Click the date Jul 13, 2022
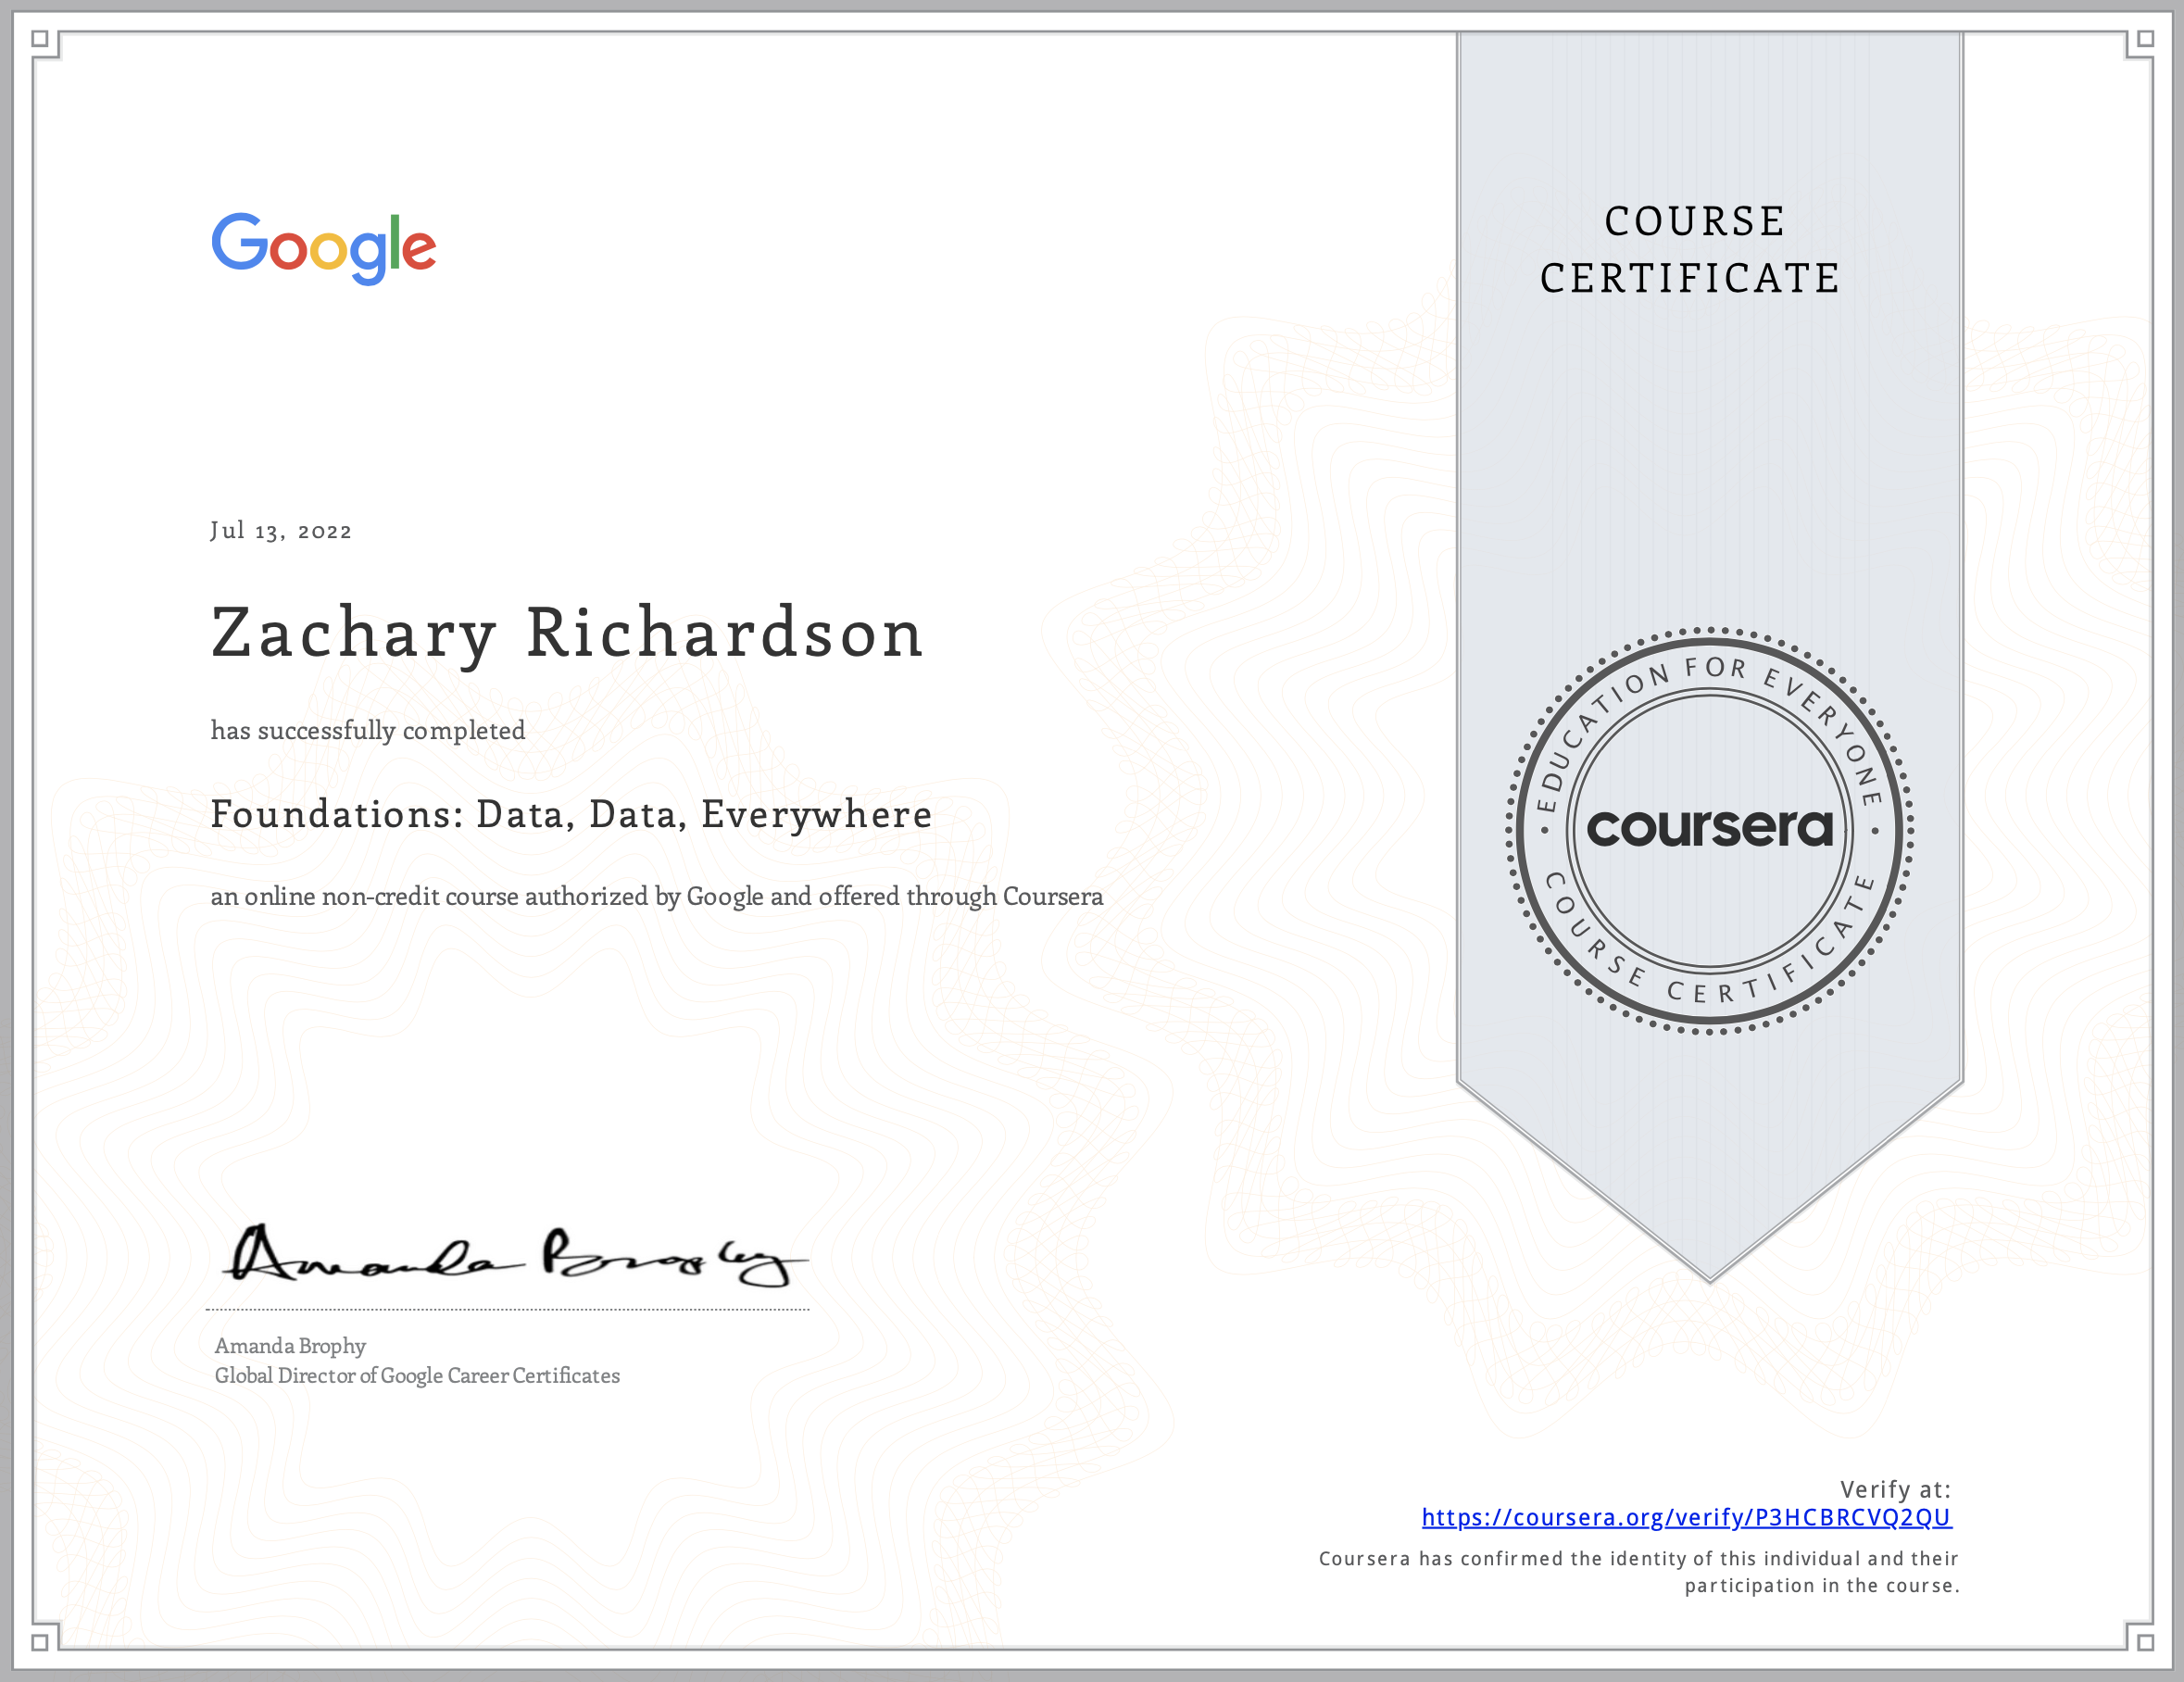2184x1682 pixels. (x=281, y=531)
